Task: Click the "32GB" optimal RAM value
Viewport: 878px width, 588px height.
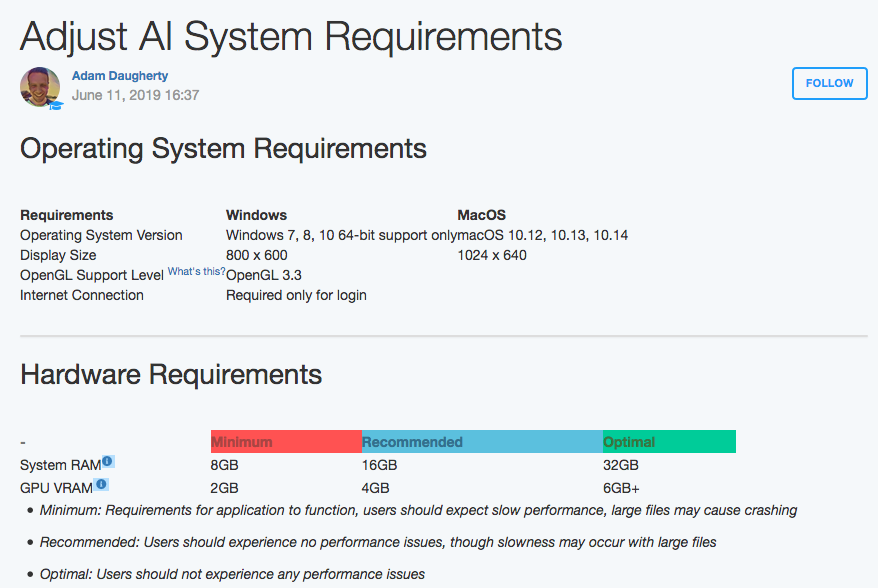Action: point(621,465)
